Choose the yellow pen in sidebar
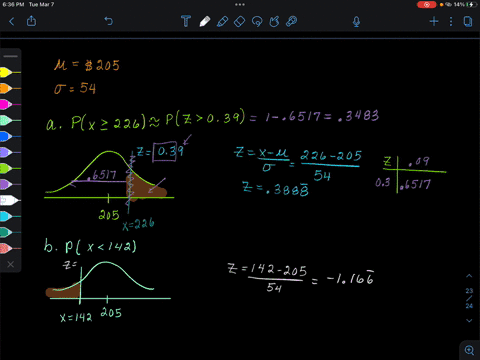 [x=10, y=72]
